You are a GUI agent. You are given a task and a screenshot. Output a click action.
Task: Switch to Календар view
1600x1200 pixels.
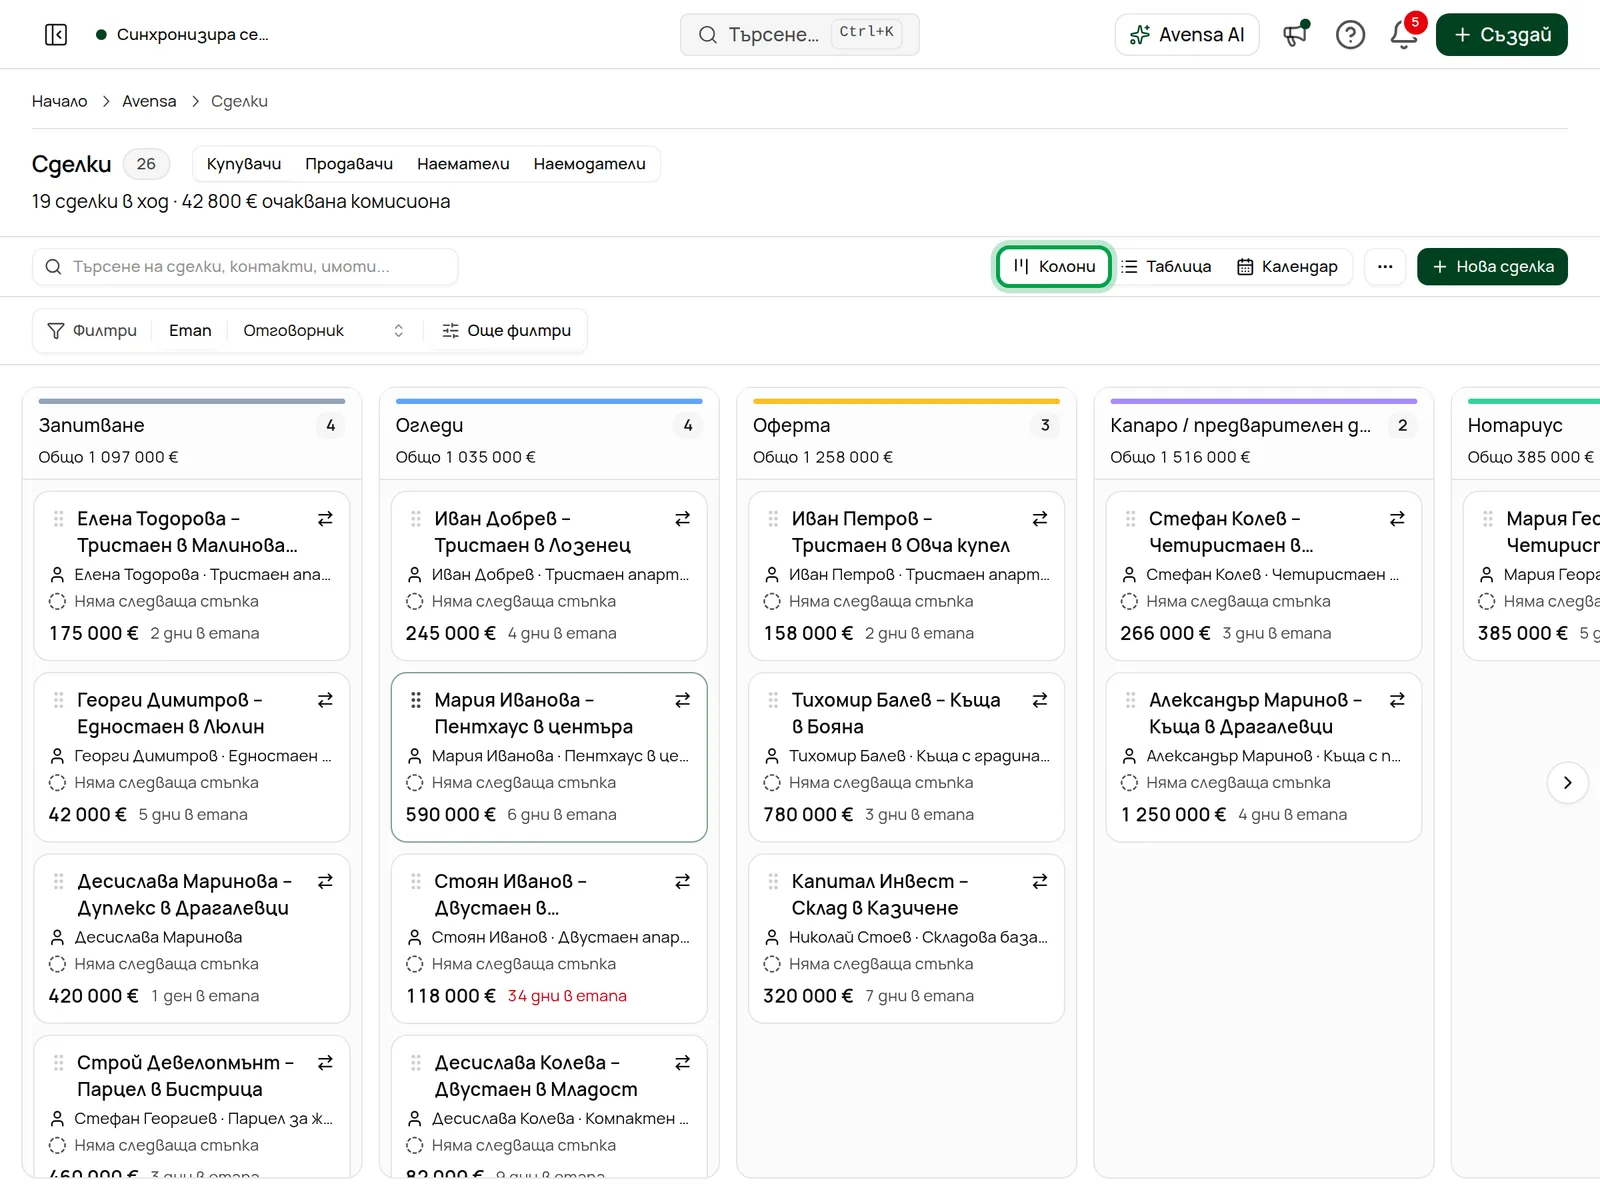point(1288,267)
